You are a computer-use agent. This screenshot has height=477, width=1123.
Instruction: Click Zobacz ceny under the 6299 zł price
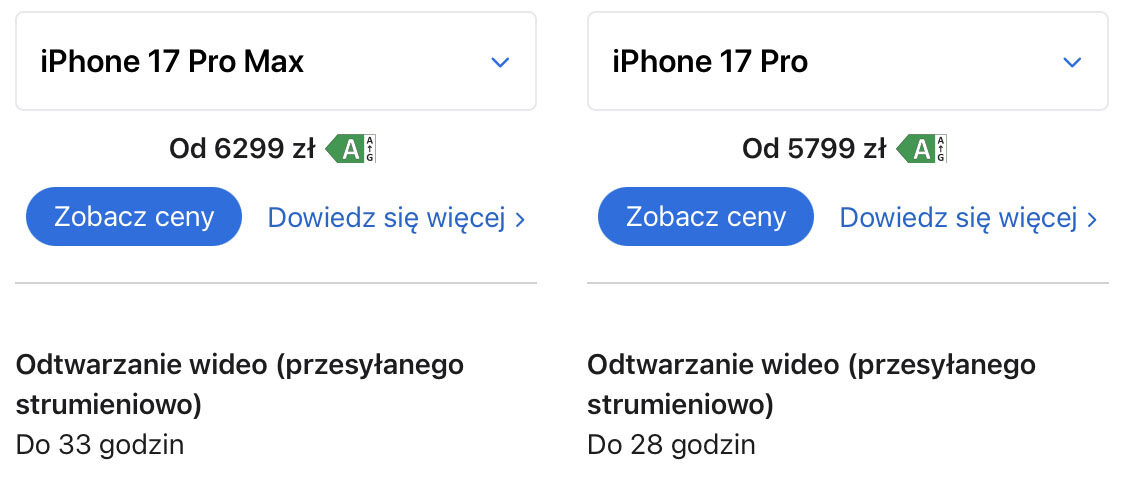[134, 216]
